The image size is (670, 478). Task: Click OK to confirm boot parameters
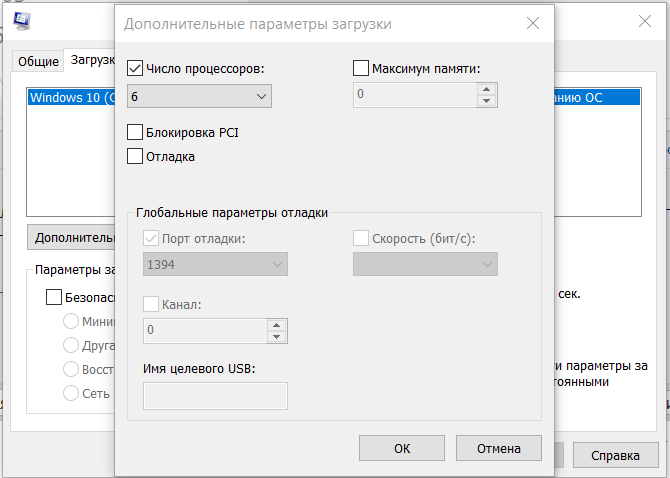click(402, 448)
